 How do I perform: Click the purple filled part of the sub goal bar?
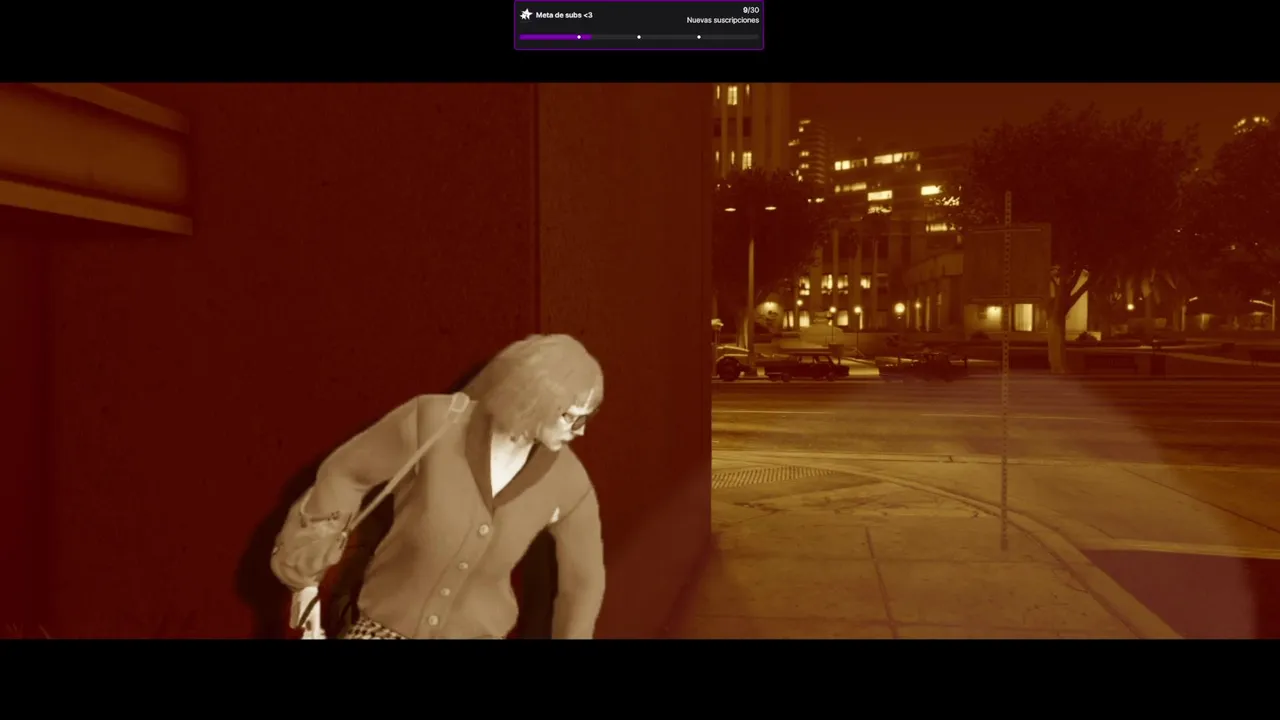point(555,37)
